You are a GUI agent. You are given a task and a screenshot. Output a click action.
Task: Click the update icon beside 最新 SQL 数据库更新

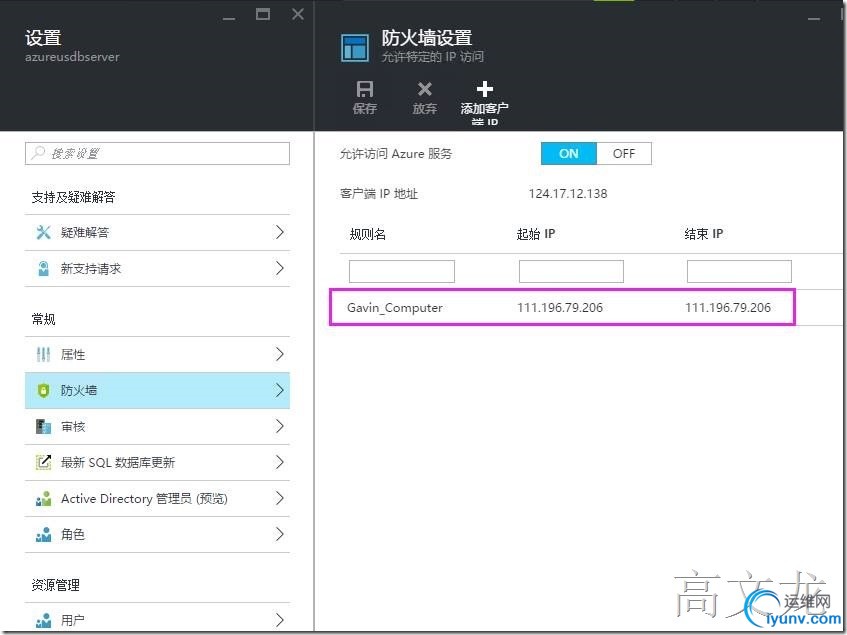pyautogui.click(x=43, y=462)
